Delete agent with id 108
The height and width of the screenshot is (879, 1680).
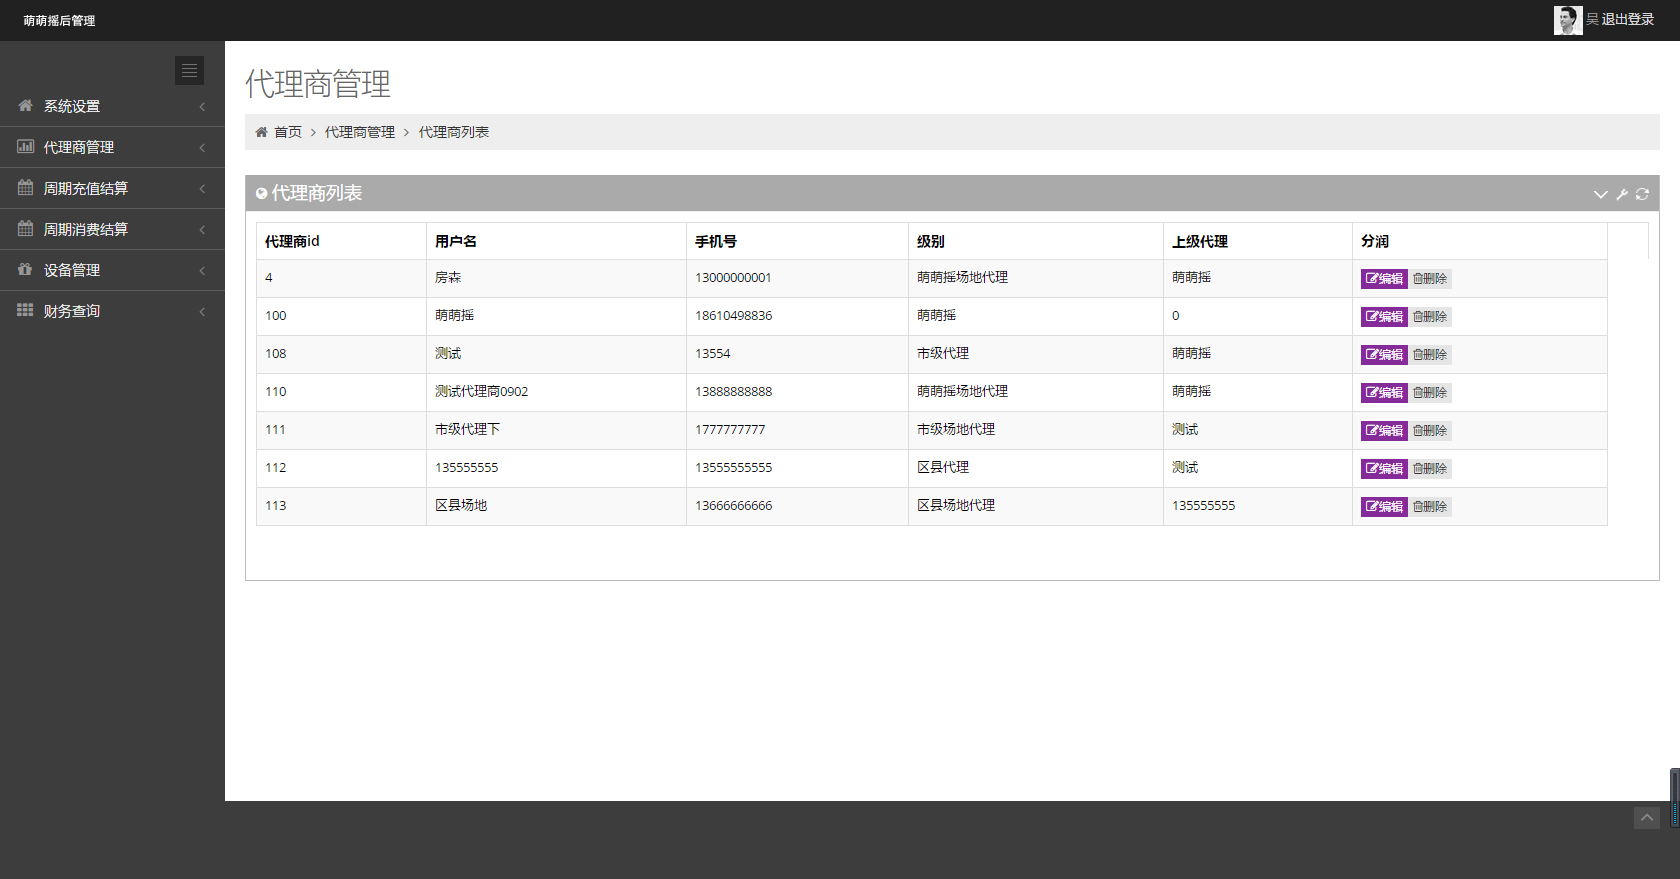1430,355
